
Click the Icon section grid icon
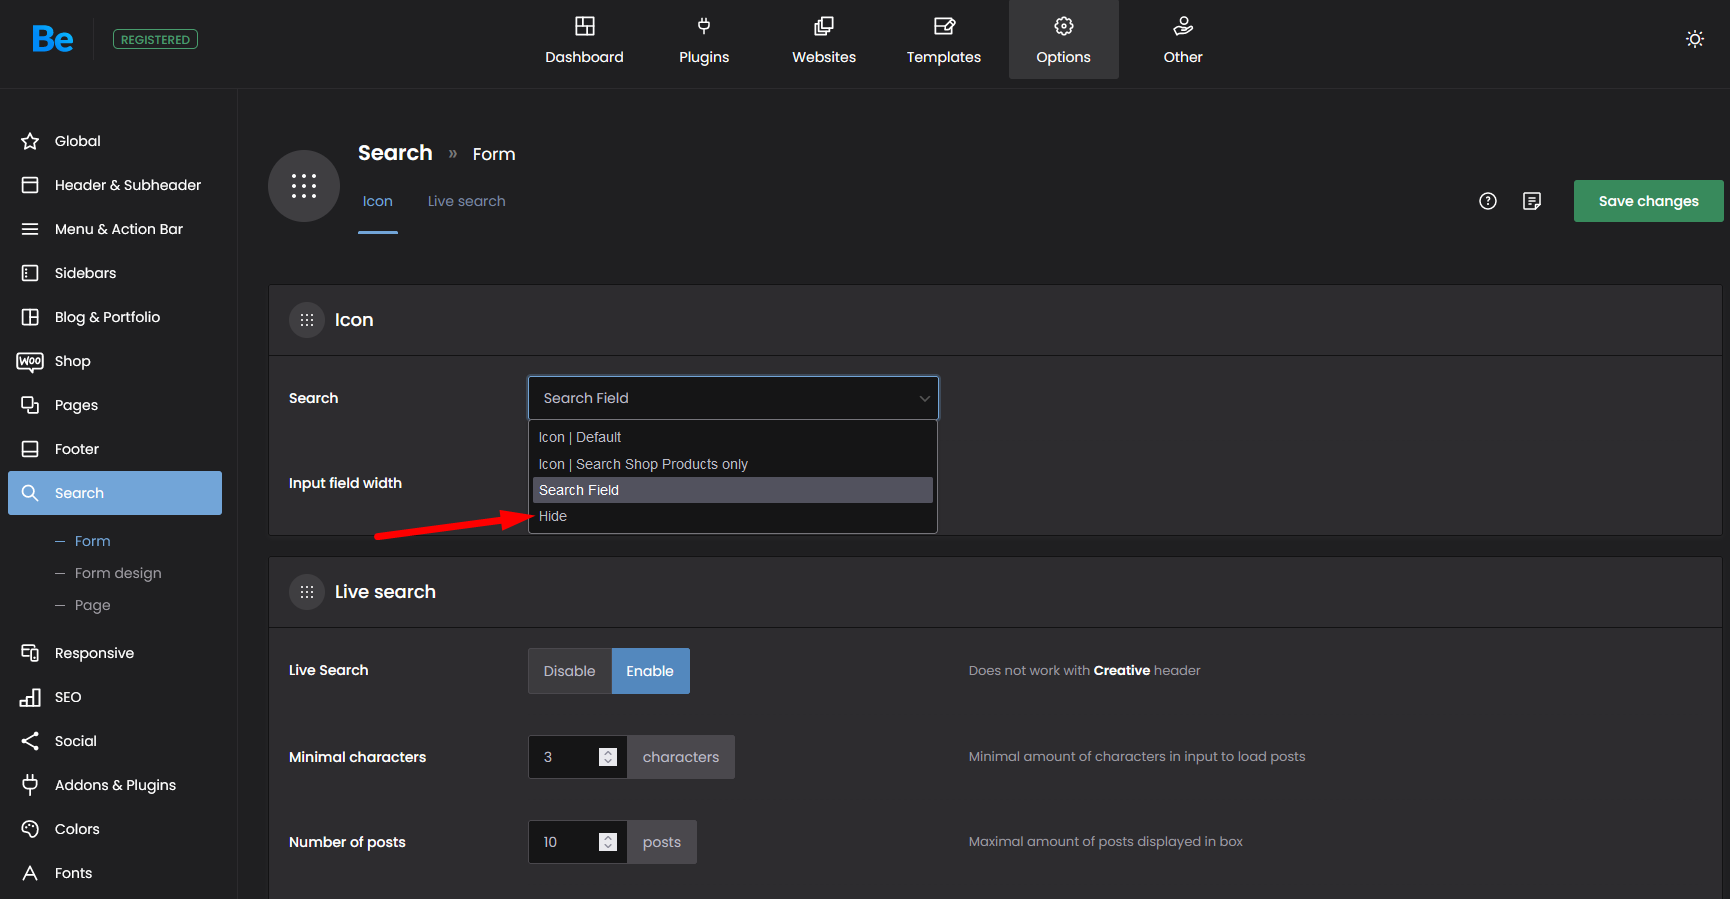(307, 320)
